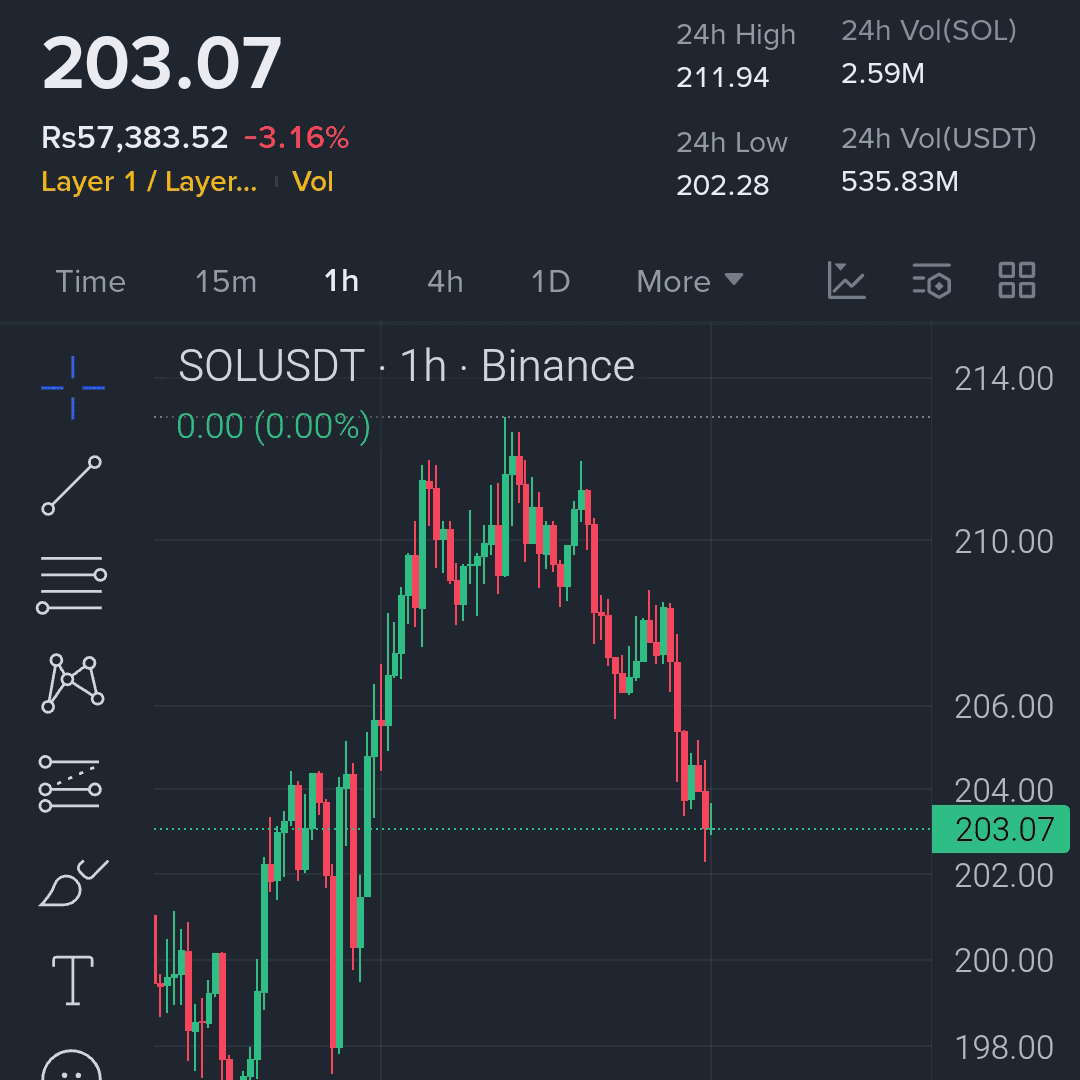Switch to the 15m timeframe
The height and width of the screenshot is (1080, 1080).
226,282
